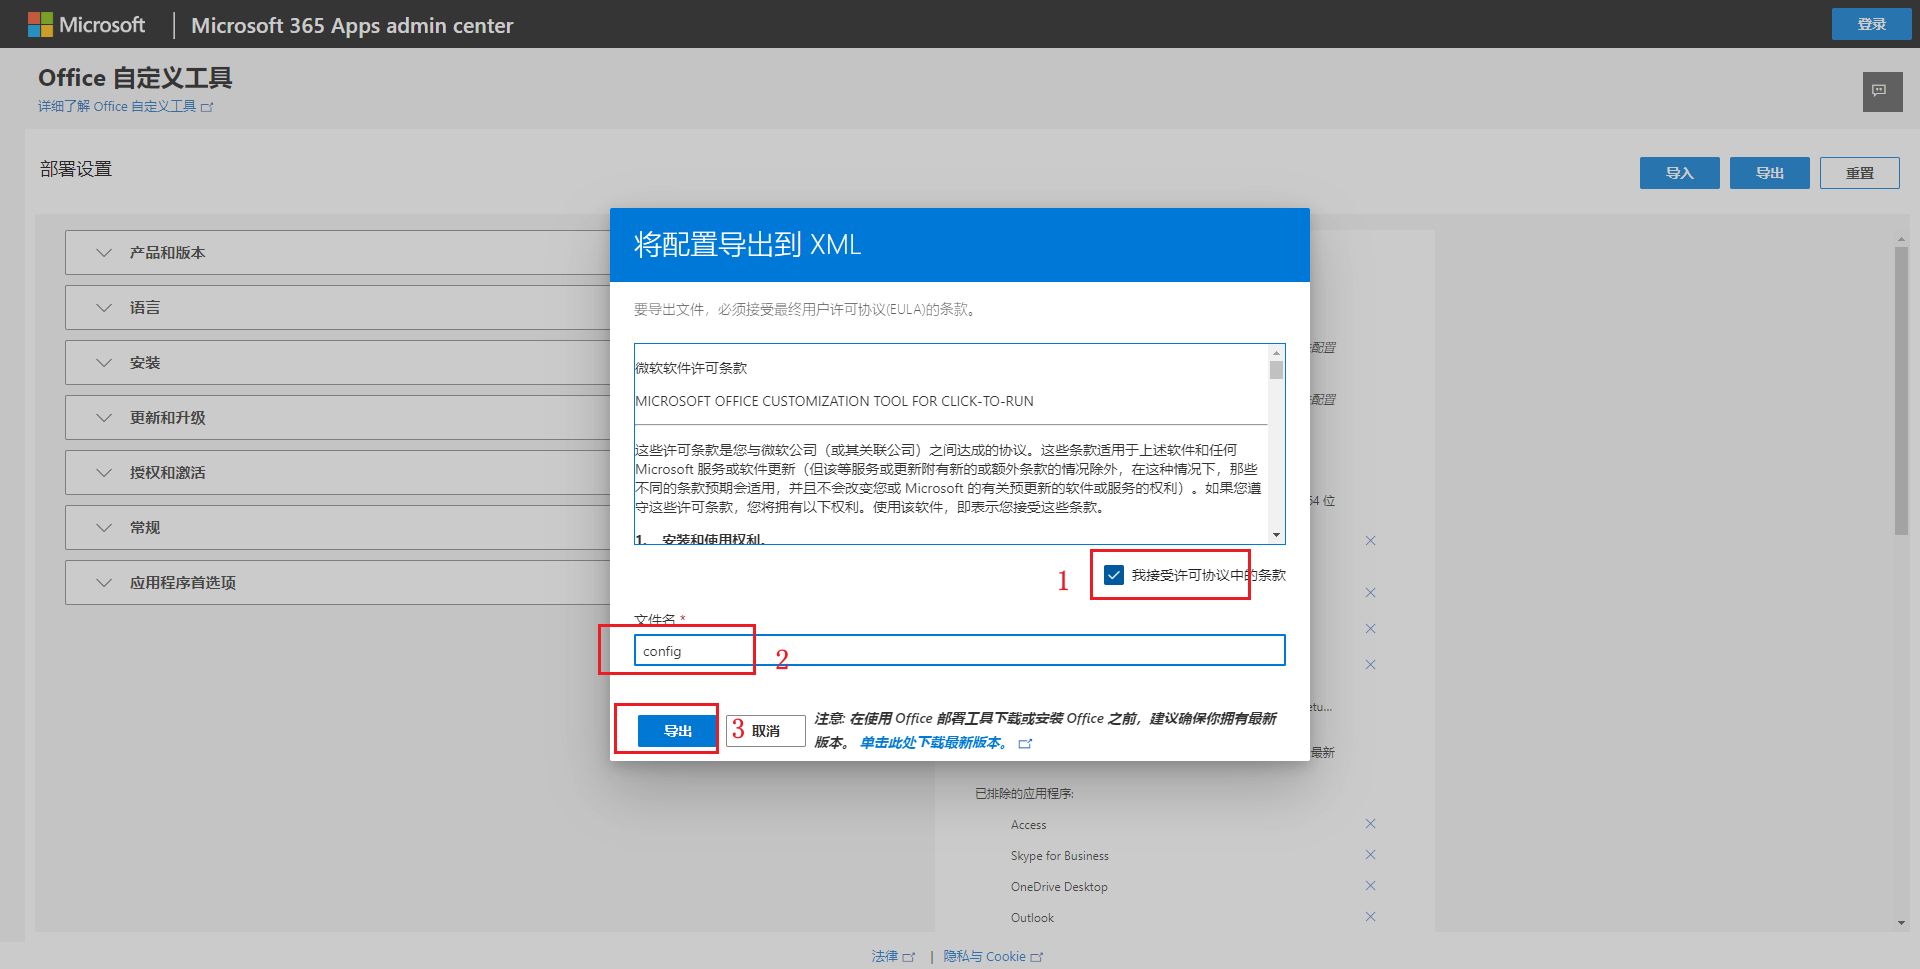Remove OneDrive Desktop exclusion
The height and width of the screenshot is (969, 1920).
[x=1370, y=886]
